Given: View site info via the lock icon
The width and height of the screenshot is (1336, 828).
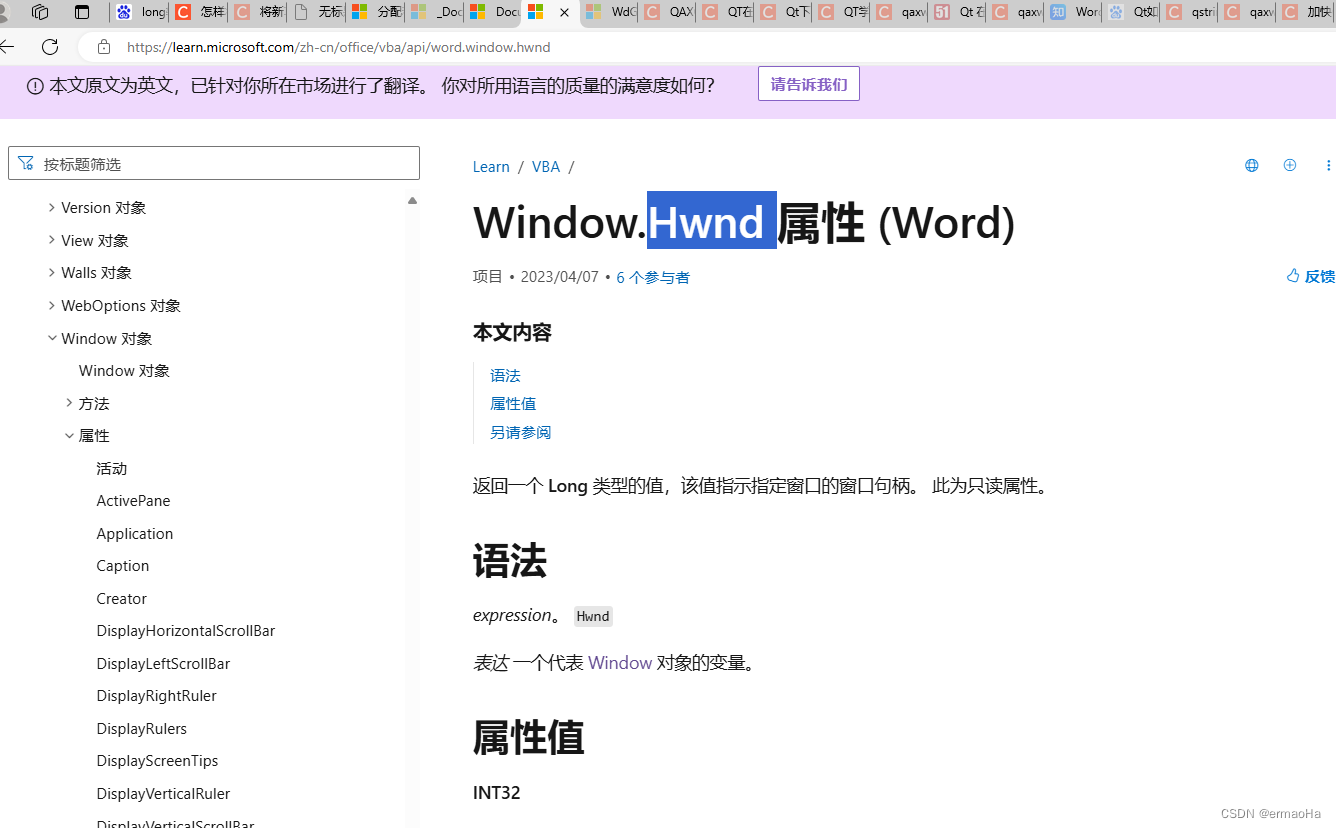Looking at the screenshot, I should click(104, 46).
